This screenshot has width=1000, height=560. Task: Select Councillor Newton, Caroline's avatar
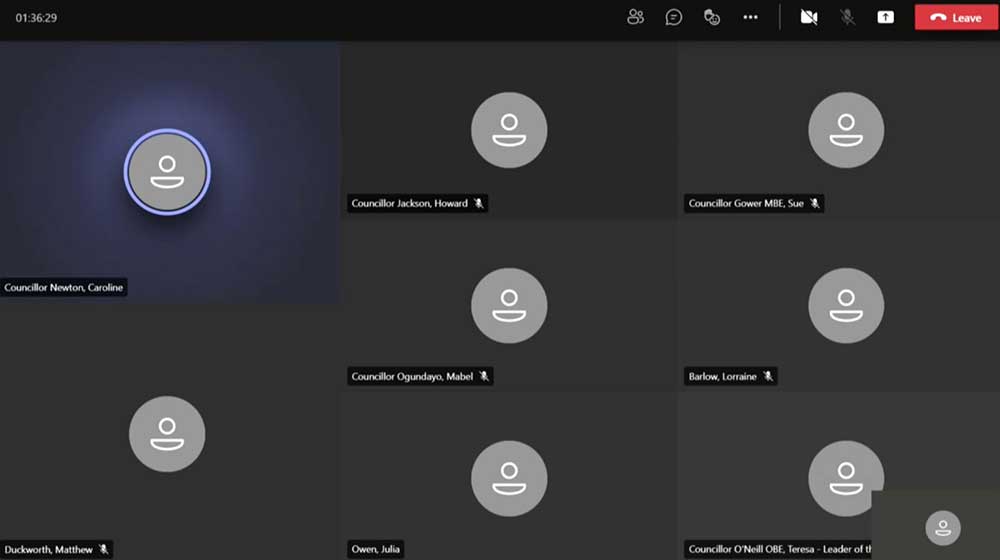167,172
